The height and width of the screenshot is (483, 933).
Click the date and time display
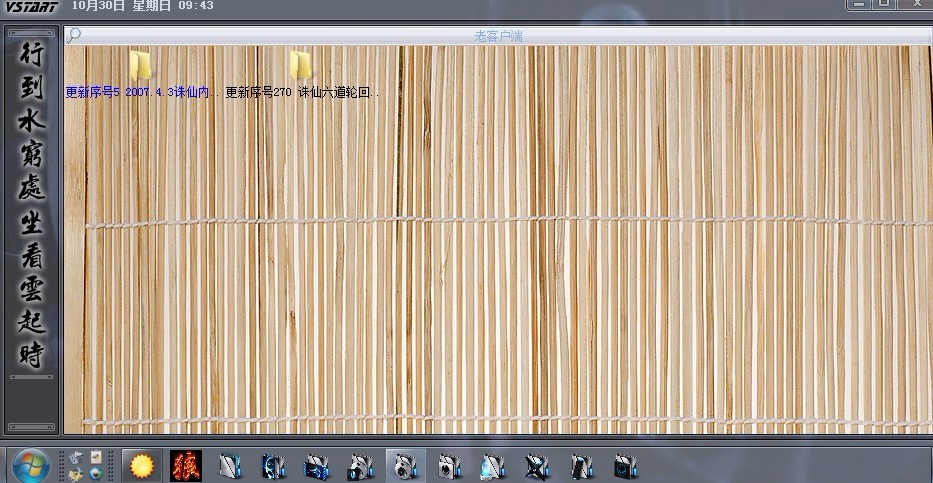pos(142,6)
